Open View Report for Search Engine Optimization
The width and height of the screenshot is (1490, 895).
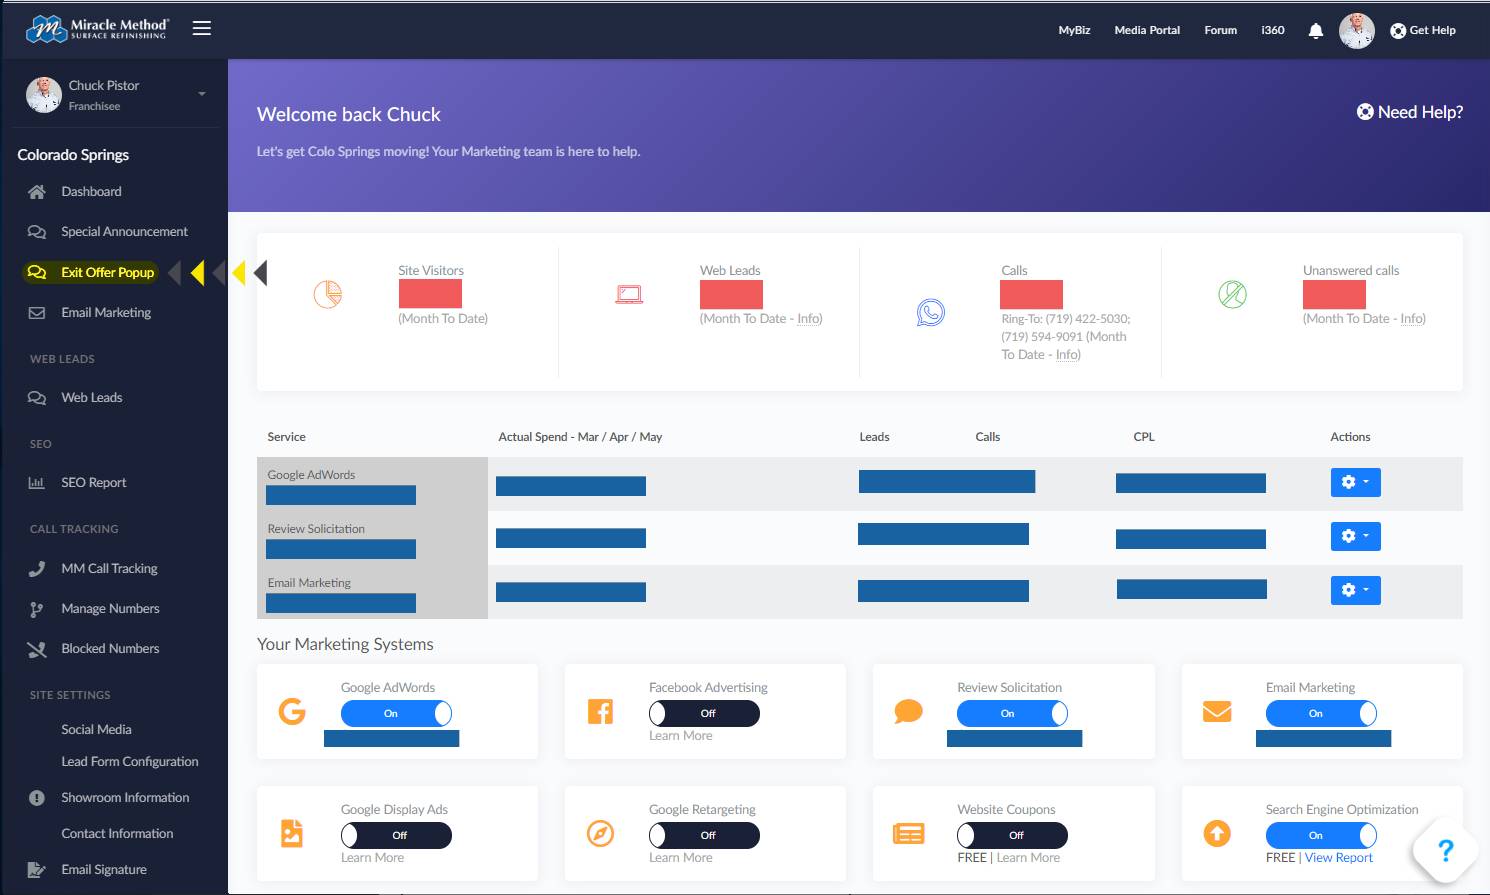(1338, 858)
